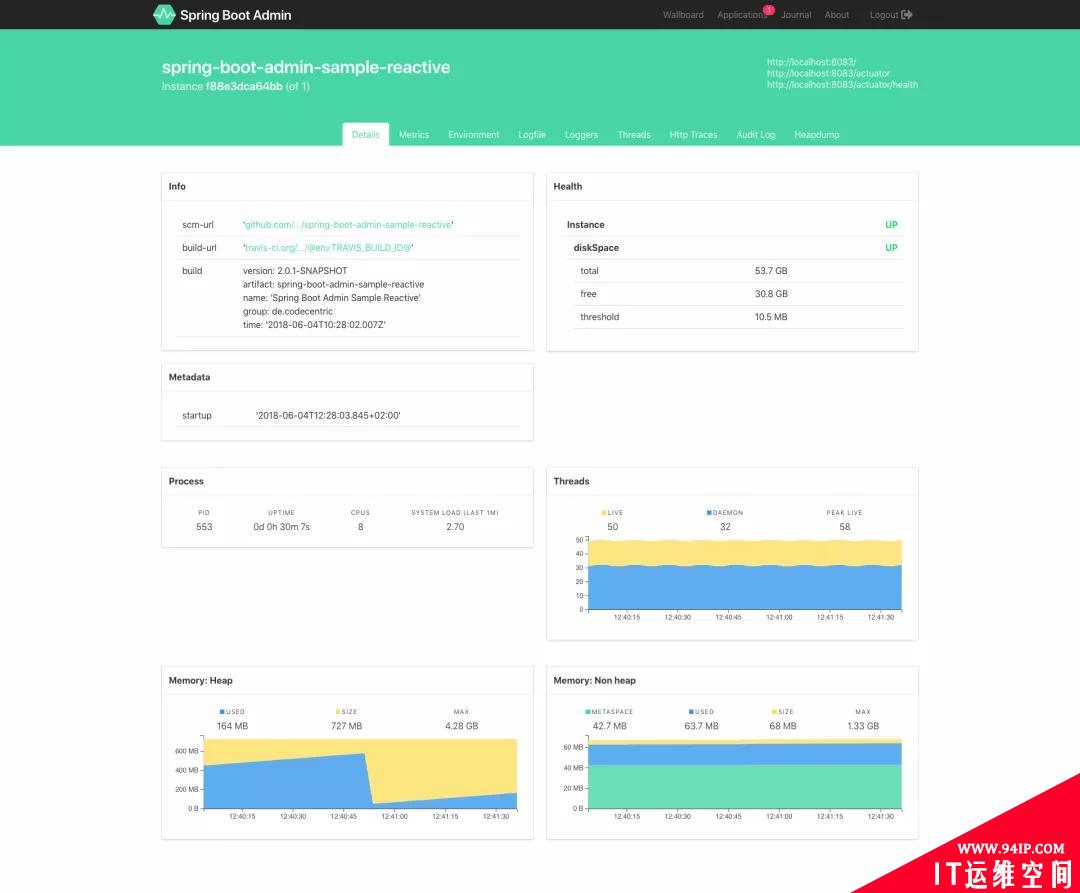Open the Logfile tab

(x=532, y=134)
